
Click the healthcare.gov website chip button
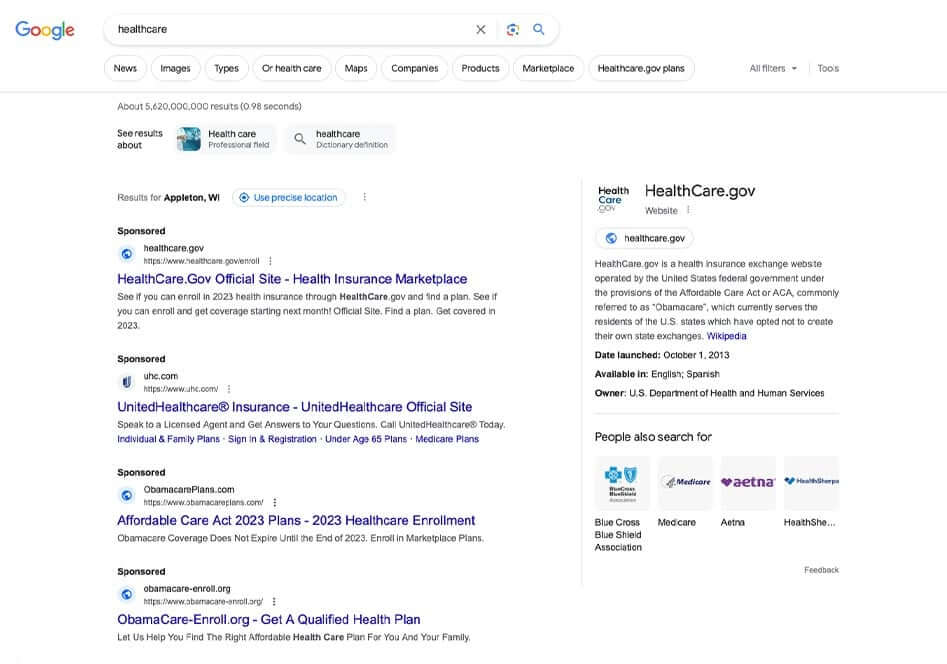click(x=644, y=238)
